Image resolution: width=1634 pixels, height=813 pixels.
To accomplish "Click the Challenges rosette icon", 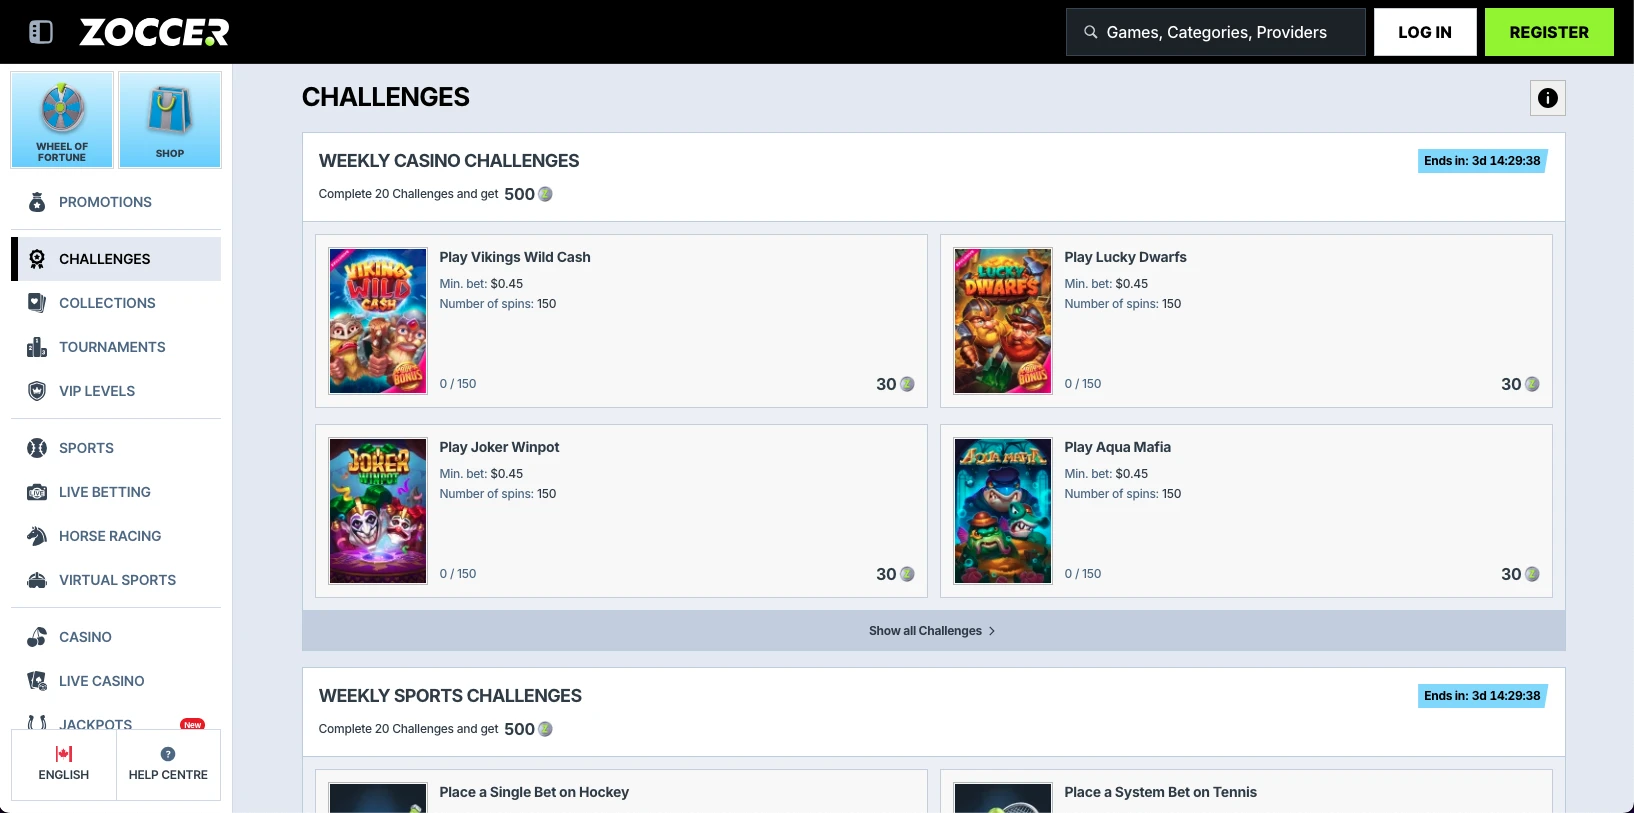I will (37, 259).
